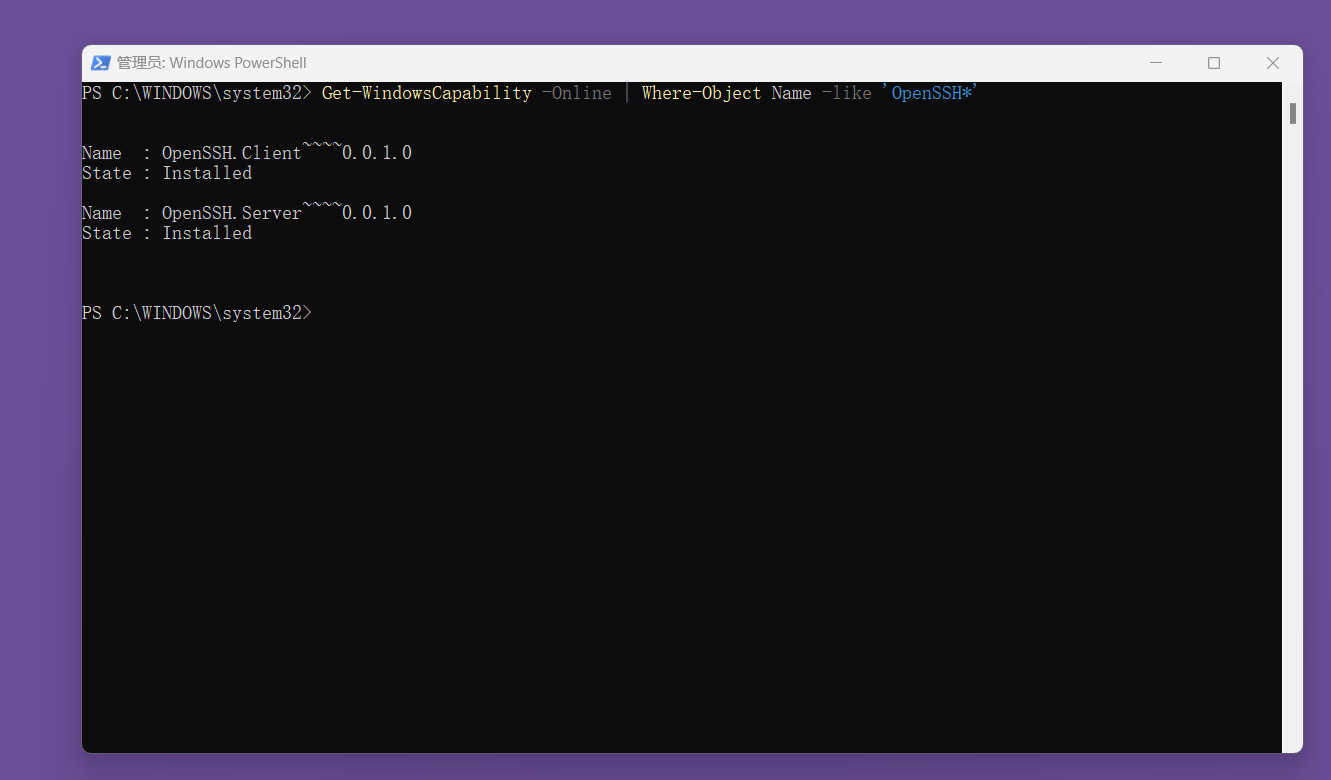Click the first PS C:\WINDOWS\system32> prompt
The width and height of the screenshot is (1331, 780).
[196, 93]
